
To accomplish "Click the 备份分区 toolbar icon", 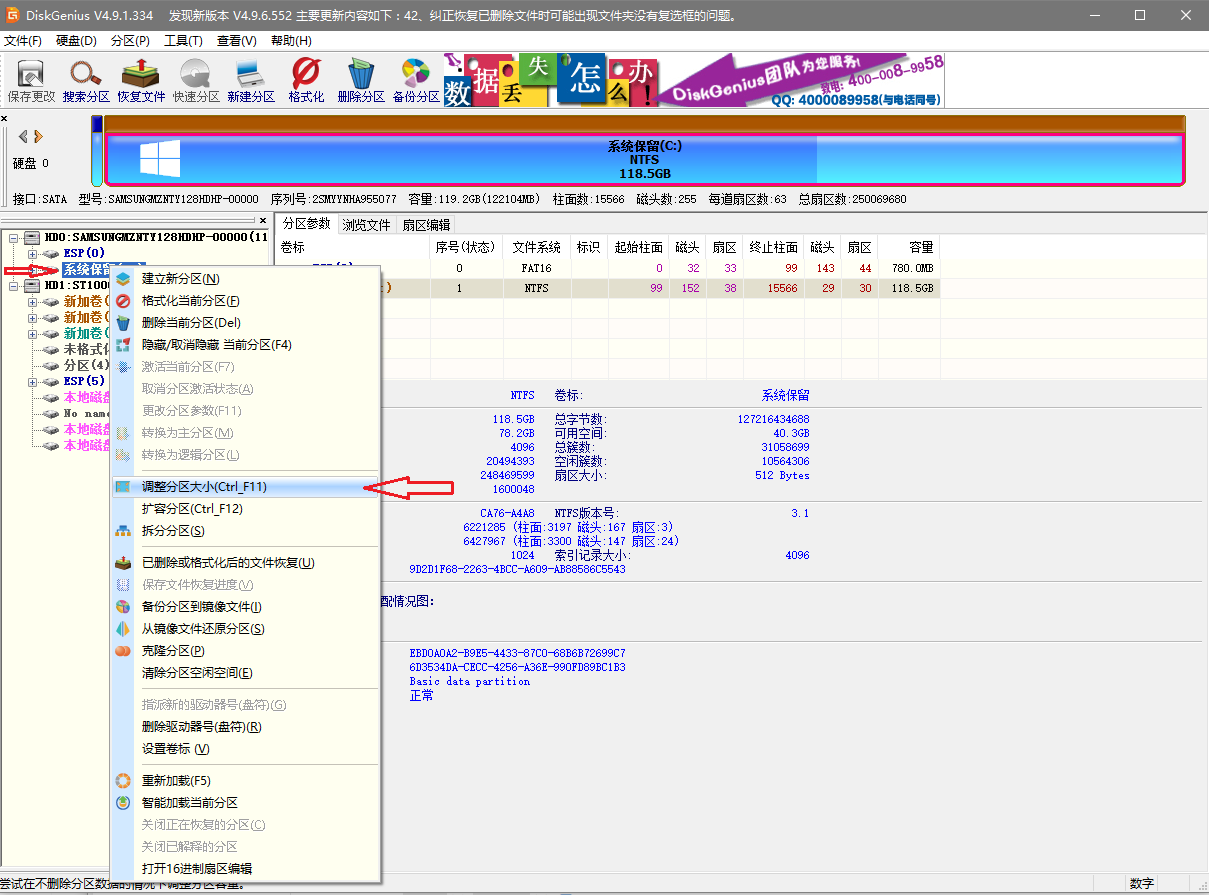I will pyautogui.click(x=416, y=80).
